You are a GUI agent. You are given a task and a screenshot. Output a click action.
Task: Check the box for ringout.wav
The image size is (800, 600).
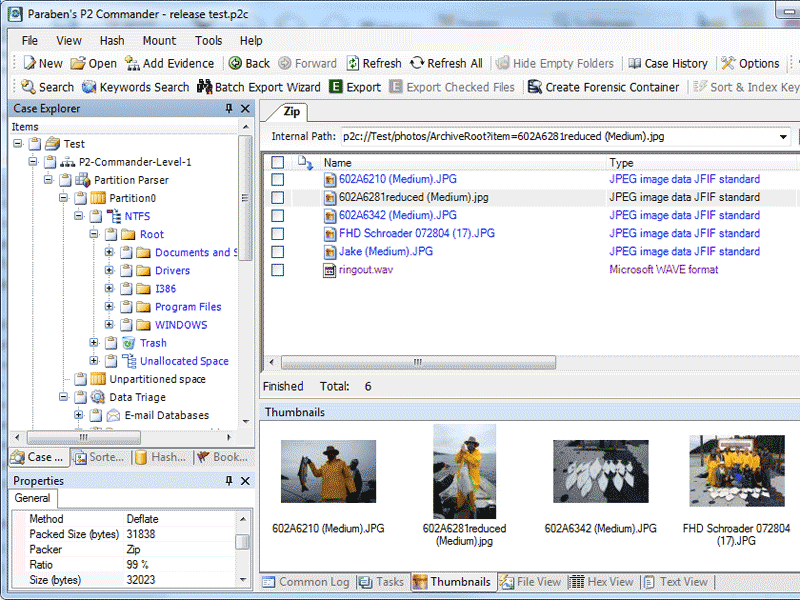point(278,270)
